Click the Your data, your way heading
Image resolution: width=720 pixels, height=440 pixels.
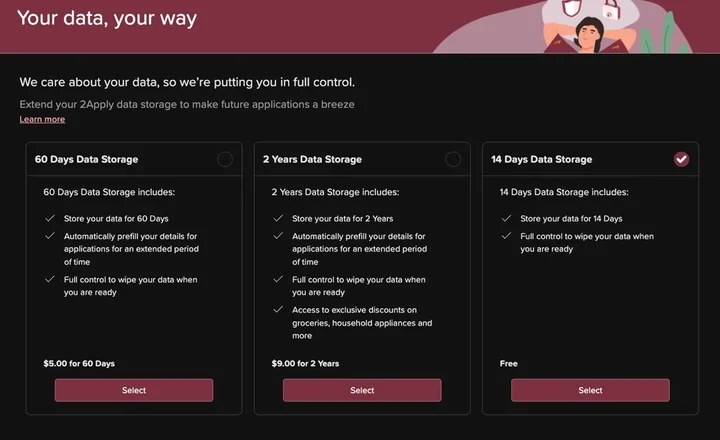pyautogui.click(x=107, y=18)
